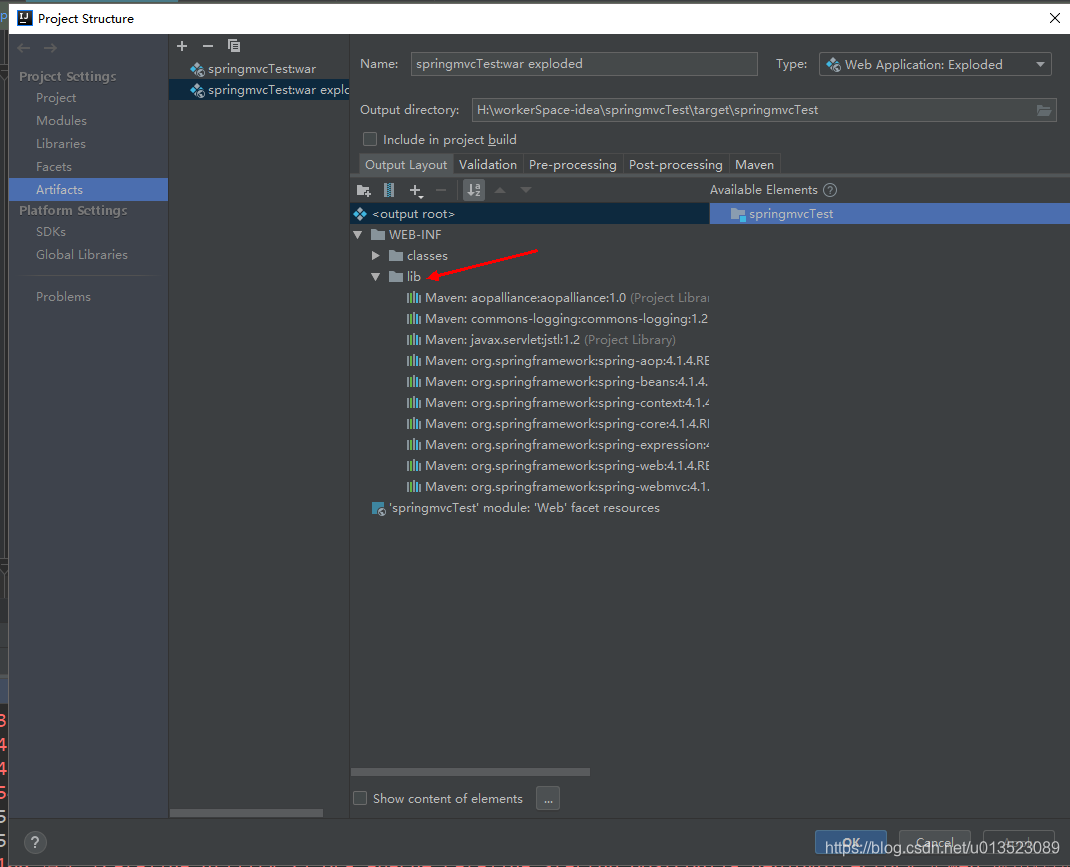Select the springmvcTest:war artifact

coord(259,69)
